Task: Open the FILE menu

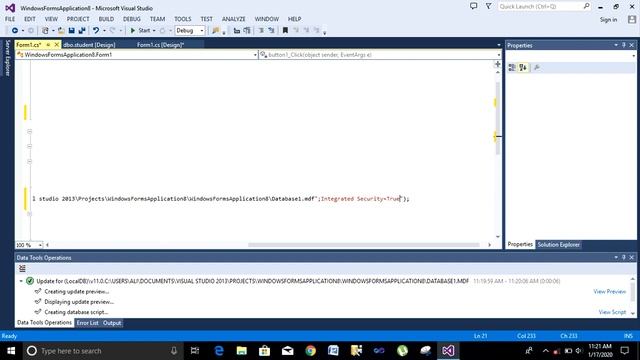Action: (x=10, y=19)
